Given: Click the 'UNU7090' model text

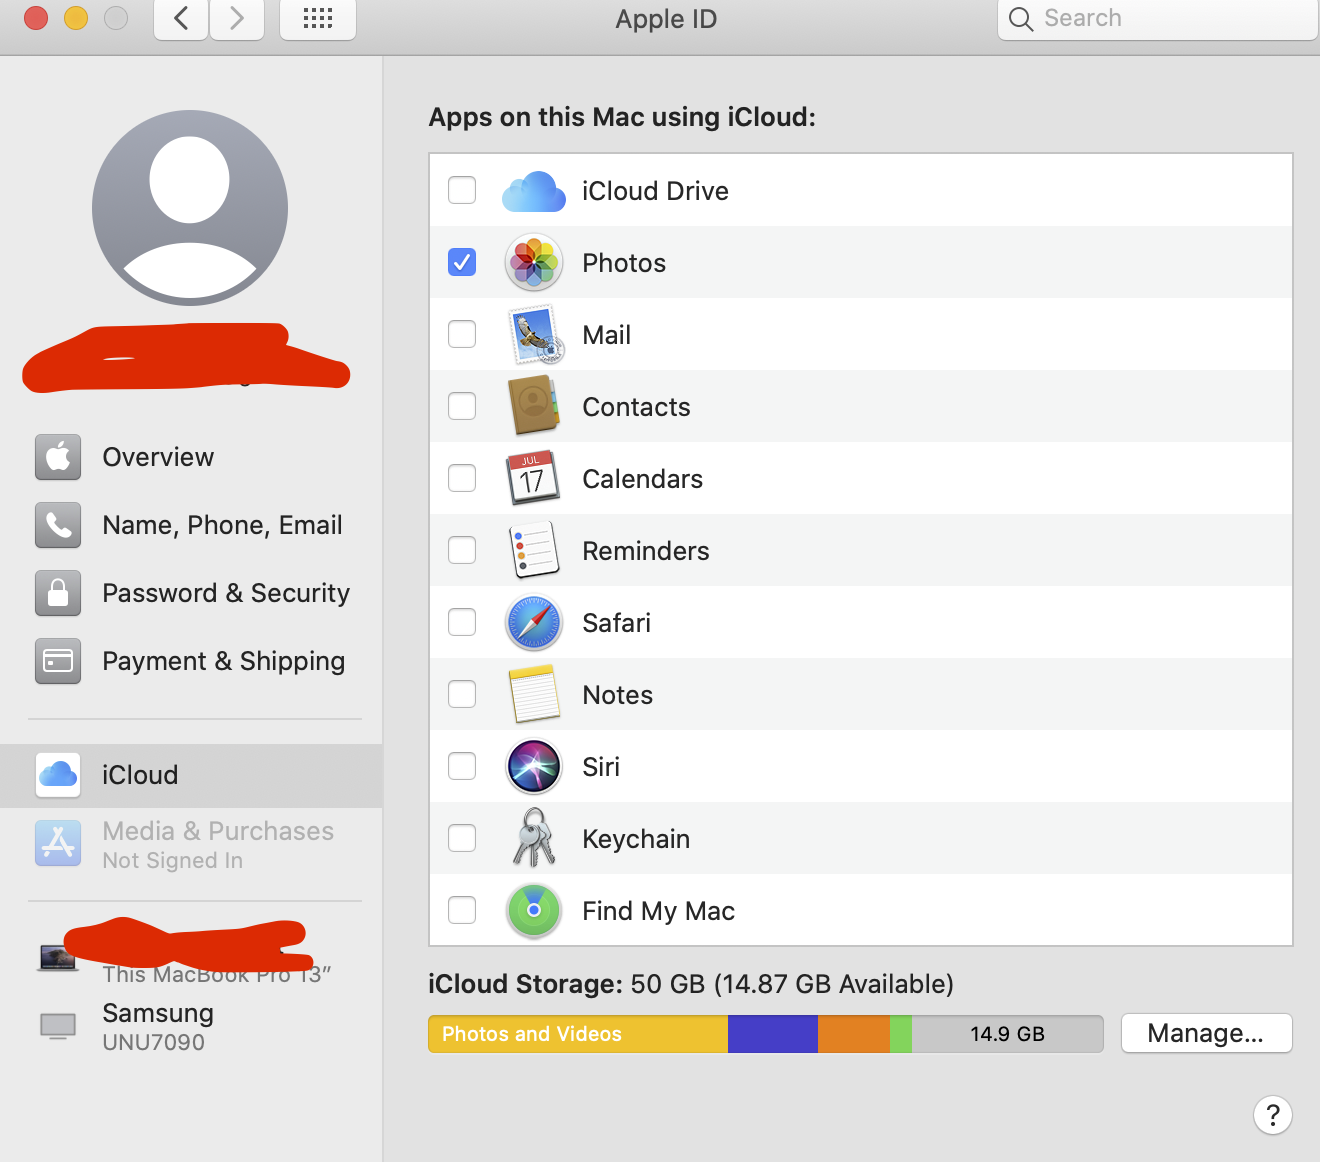Looking at the screenshot, I should (x=154, y=1042).
